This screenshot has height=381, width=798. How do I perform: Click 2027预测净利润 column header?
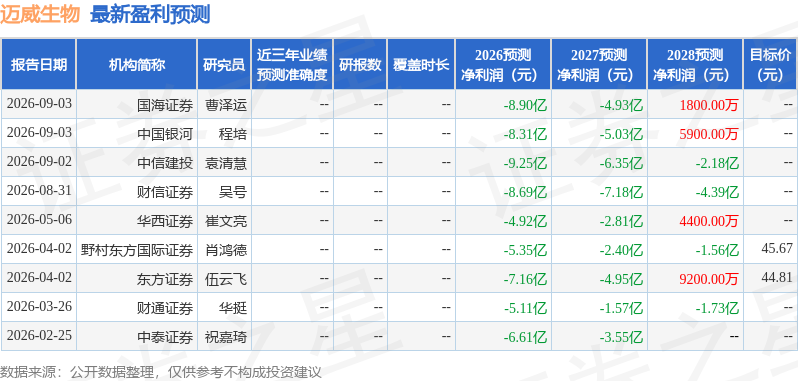click(599, 65)
